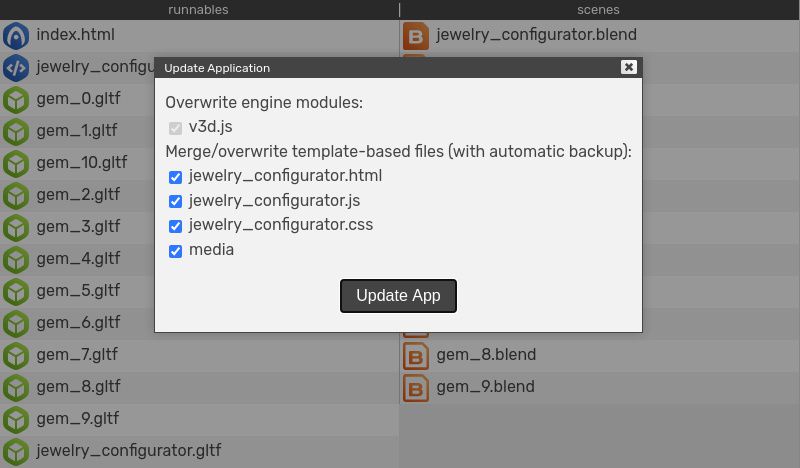Click the gem_0.gltf file icon
Viewport: 800px width, 468px height.
tap(16, 100)
